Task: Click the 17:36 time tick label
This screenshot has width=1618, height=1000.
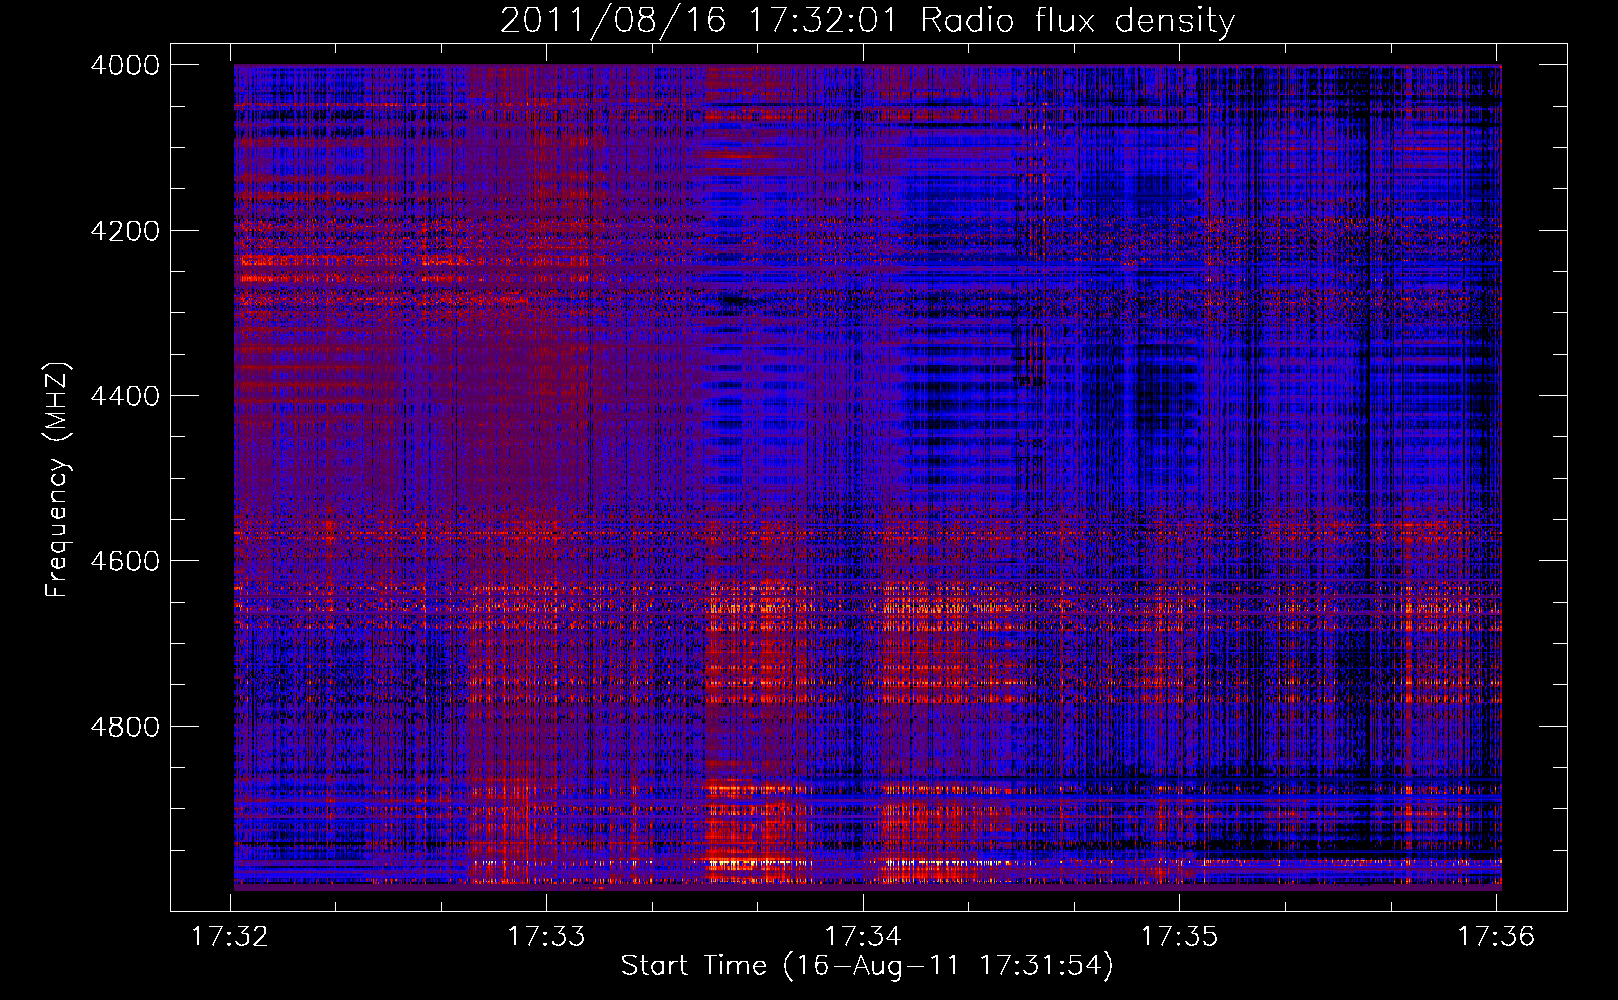Action: (1496, 936)
